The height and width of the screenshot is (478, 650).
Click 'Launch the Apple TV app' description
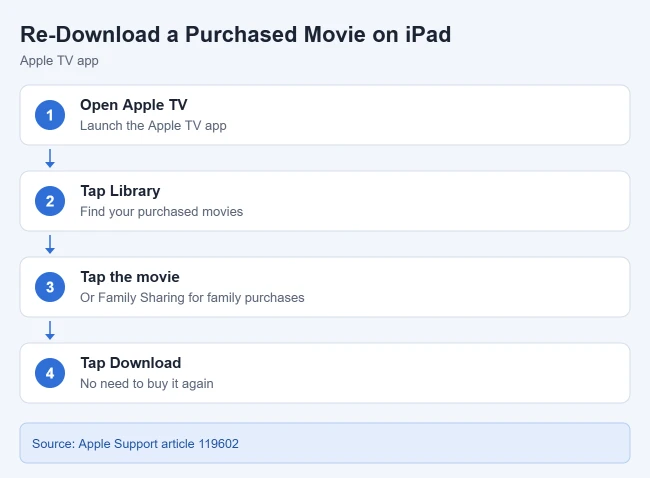coord(153,126)
